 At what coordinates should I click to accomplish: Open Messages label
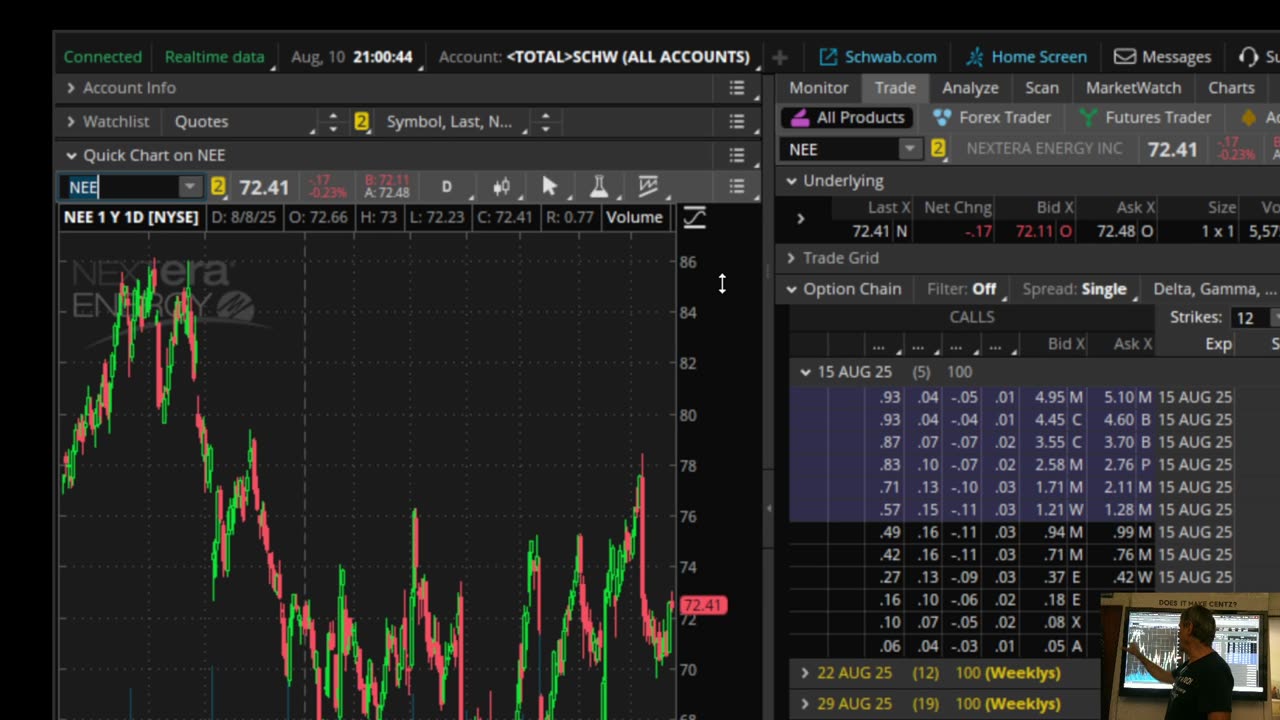[1176, 57]
